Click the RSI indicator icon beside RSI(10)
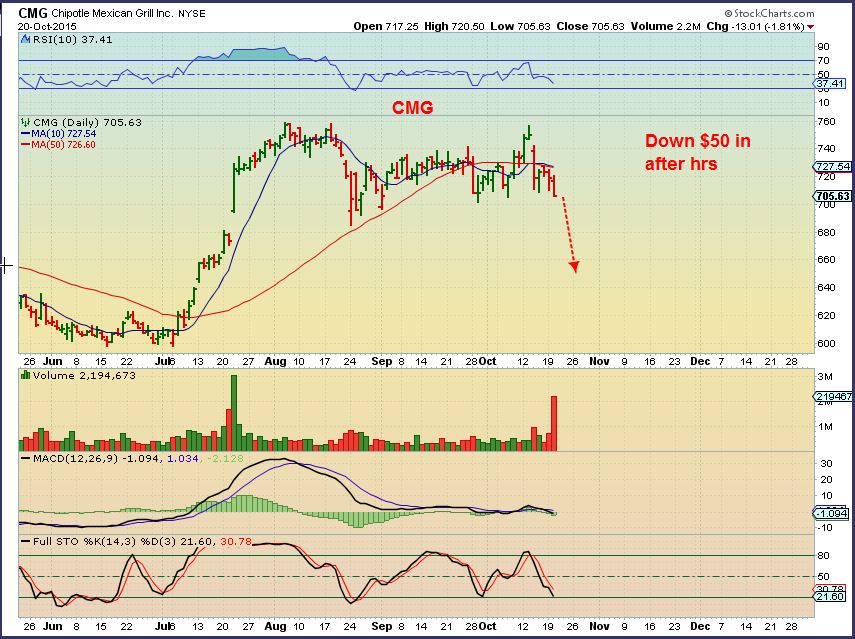Image resolution: width=855 pixels, height=639 pixels. (x=25, y=39)
